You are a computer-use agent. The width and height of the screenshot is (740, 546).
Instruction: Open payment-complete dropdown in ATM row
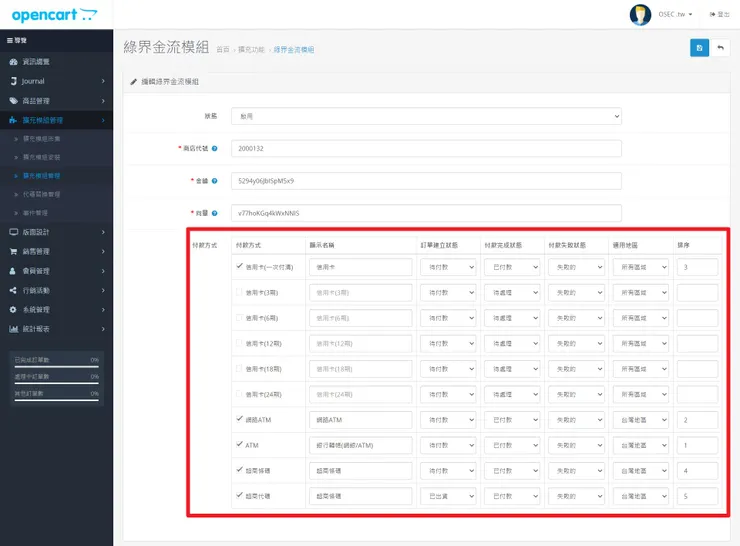pyautogui.click(x=512, y=445)
